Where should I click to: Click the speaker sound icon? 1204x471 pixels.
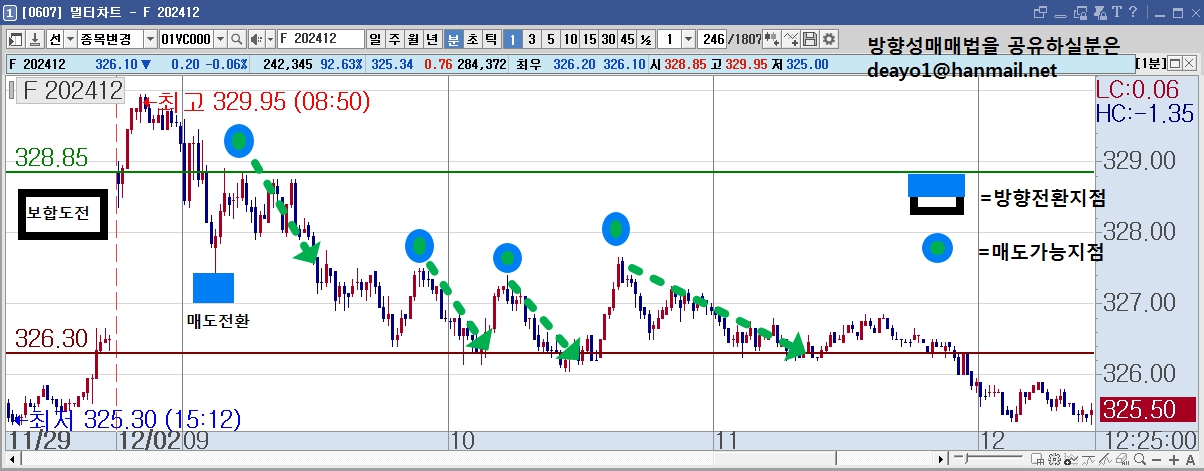coord(256,39)
